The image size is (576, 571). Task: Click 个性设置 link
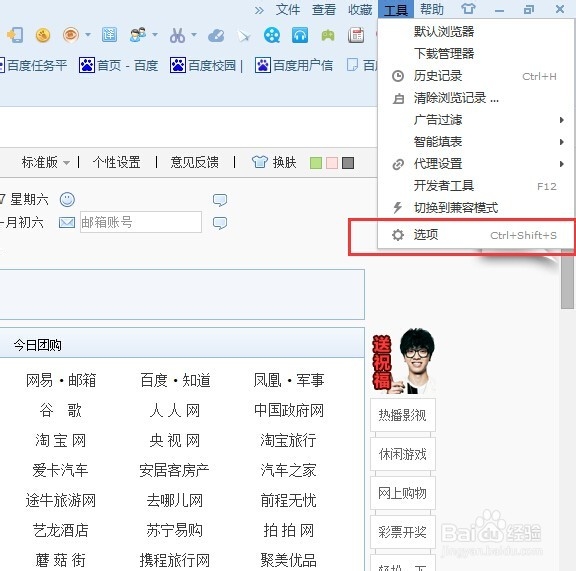coord(116,162)
